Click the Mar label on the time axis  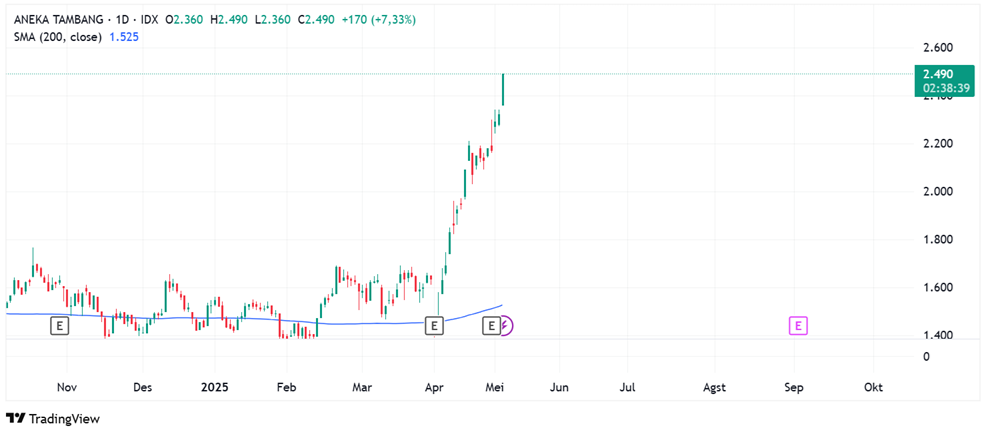point(362,388)
